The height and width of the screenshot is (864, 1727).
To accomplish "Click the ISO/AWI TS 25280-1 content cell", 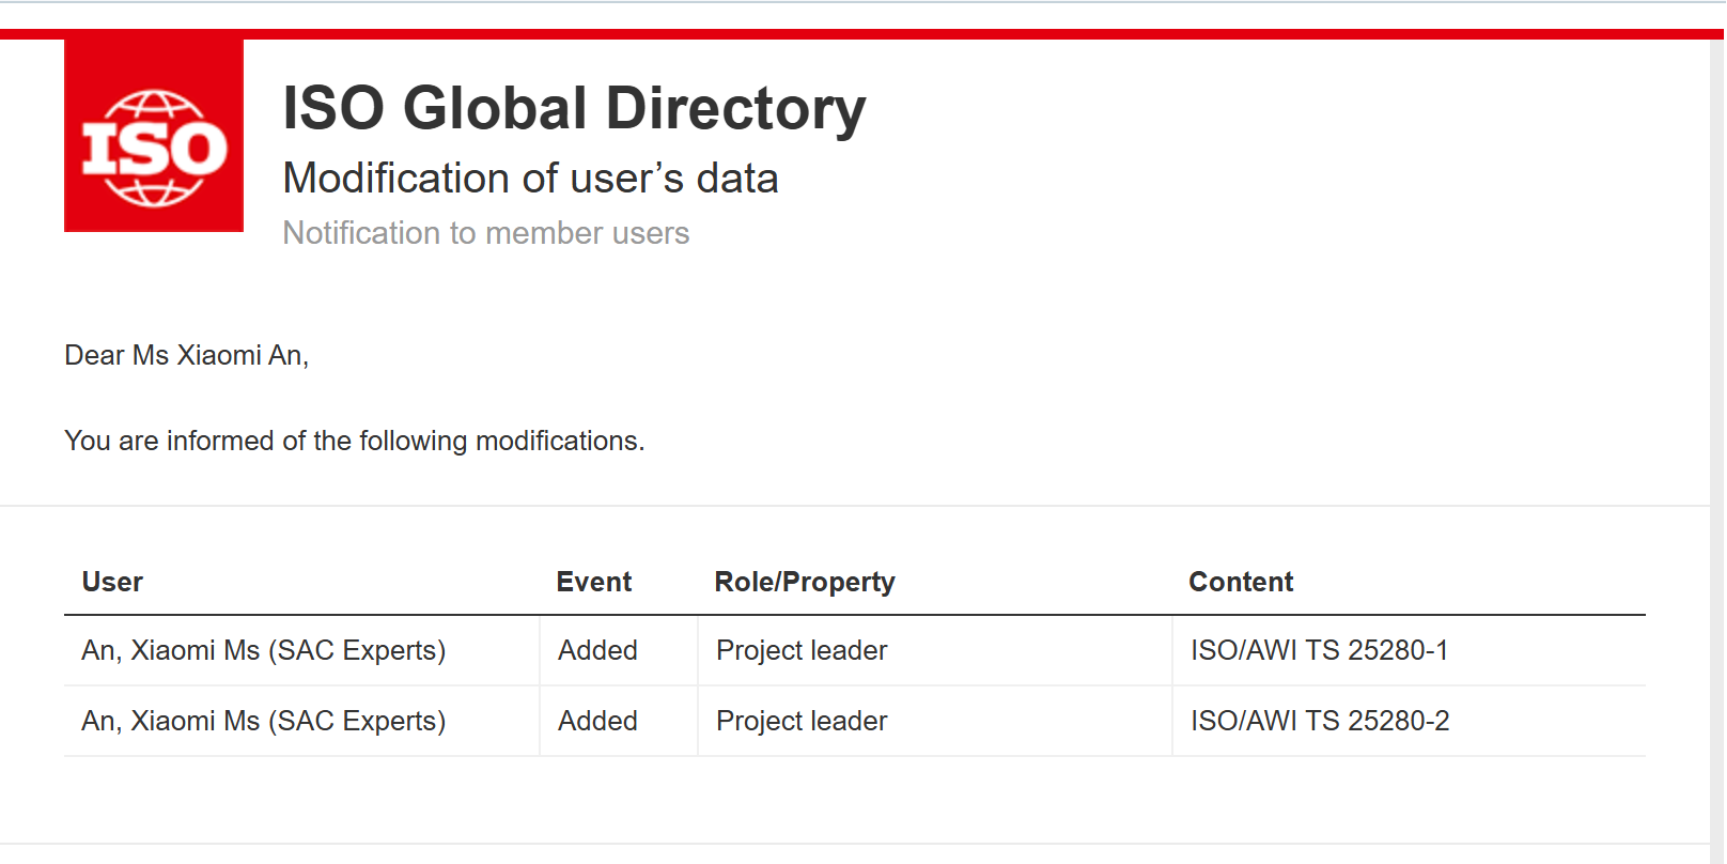I will point(1318,650).
